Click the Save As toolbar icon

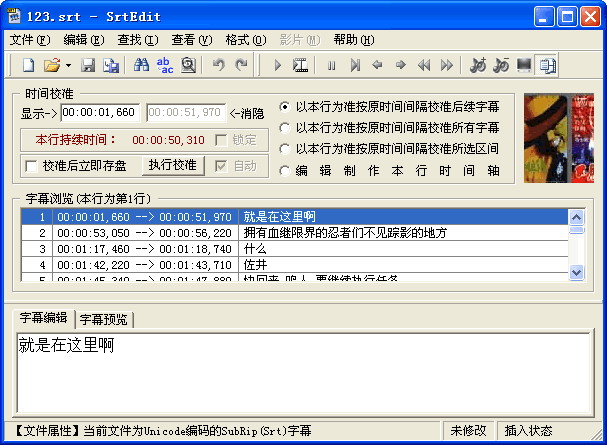point(111,65)
